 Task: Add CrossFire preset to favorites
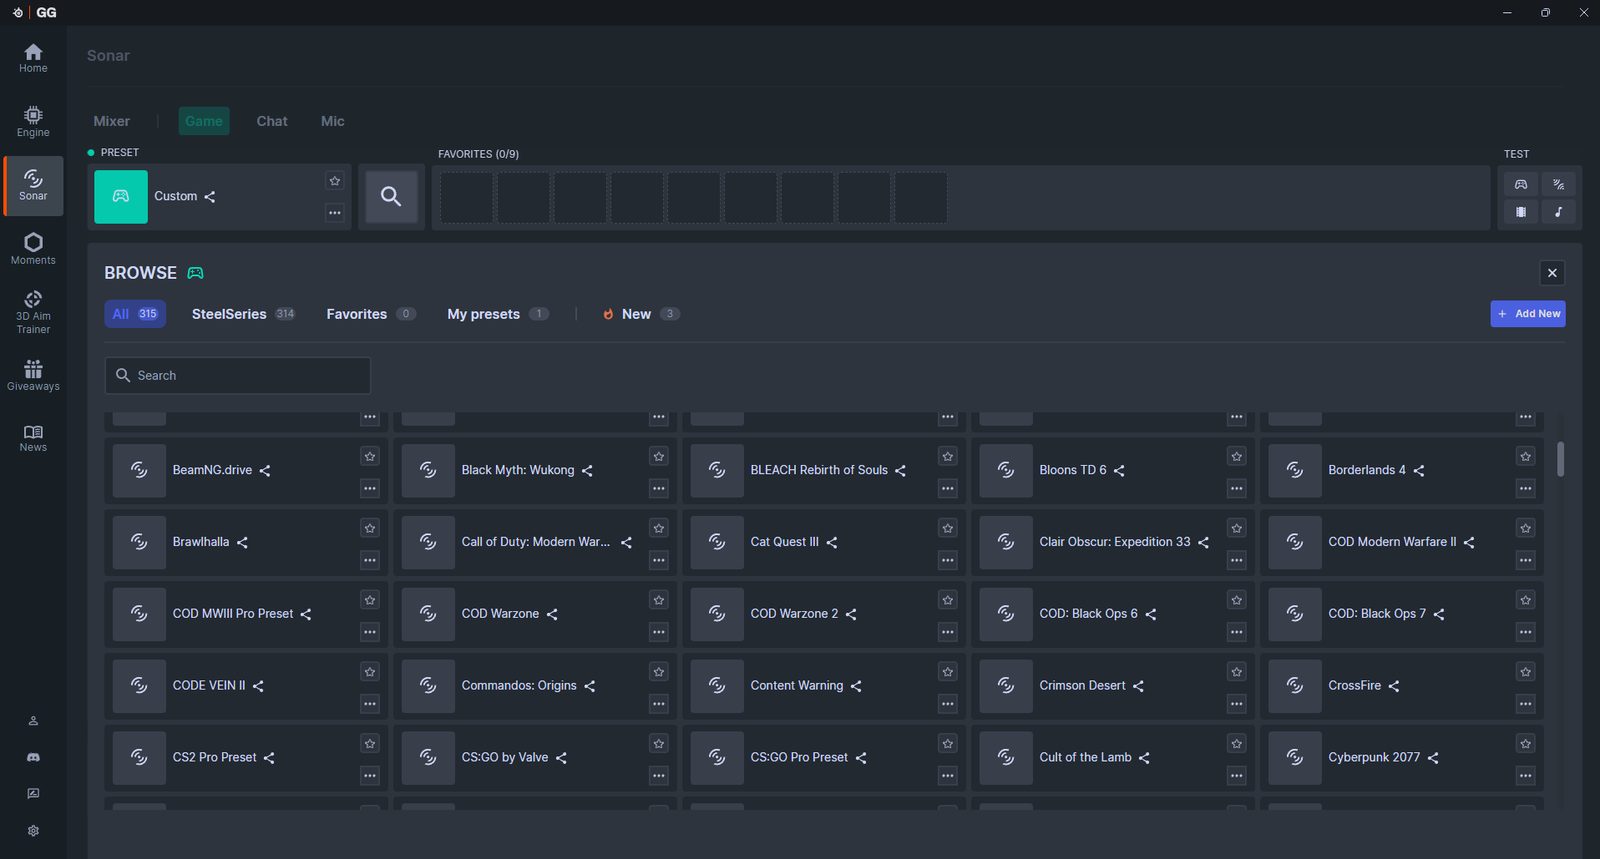1525,672
